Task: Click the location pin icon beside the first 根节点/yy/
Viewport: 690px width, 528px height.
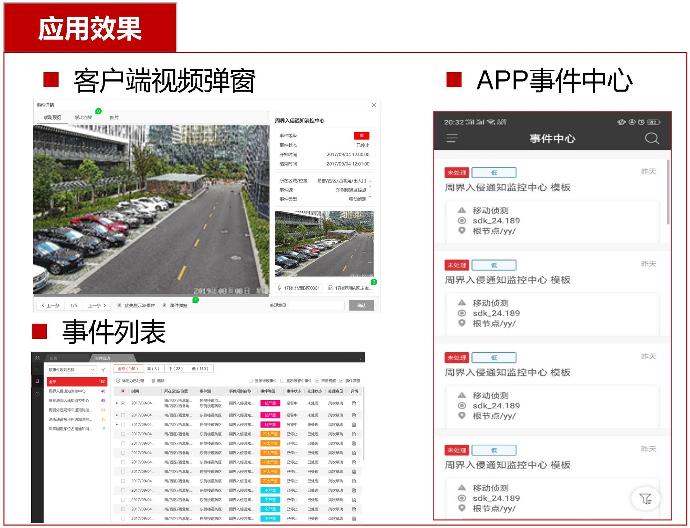Action: [x=461, y=231]
